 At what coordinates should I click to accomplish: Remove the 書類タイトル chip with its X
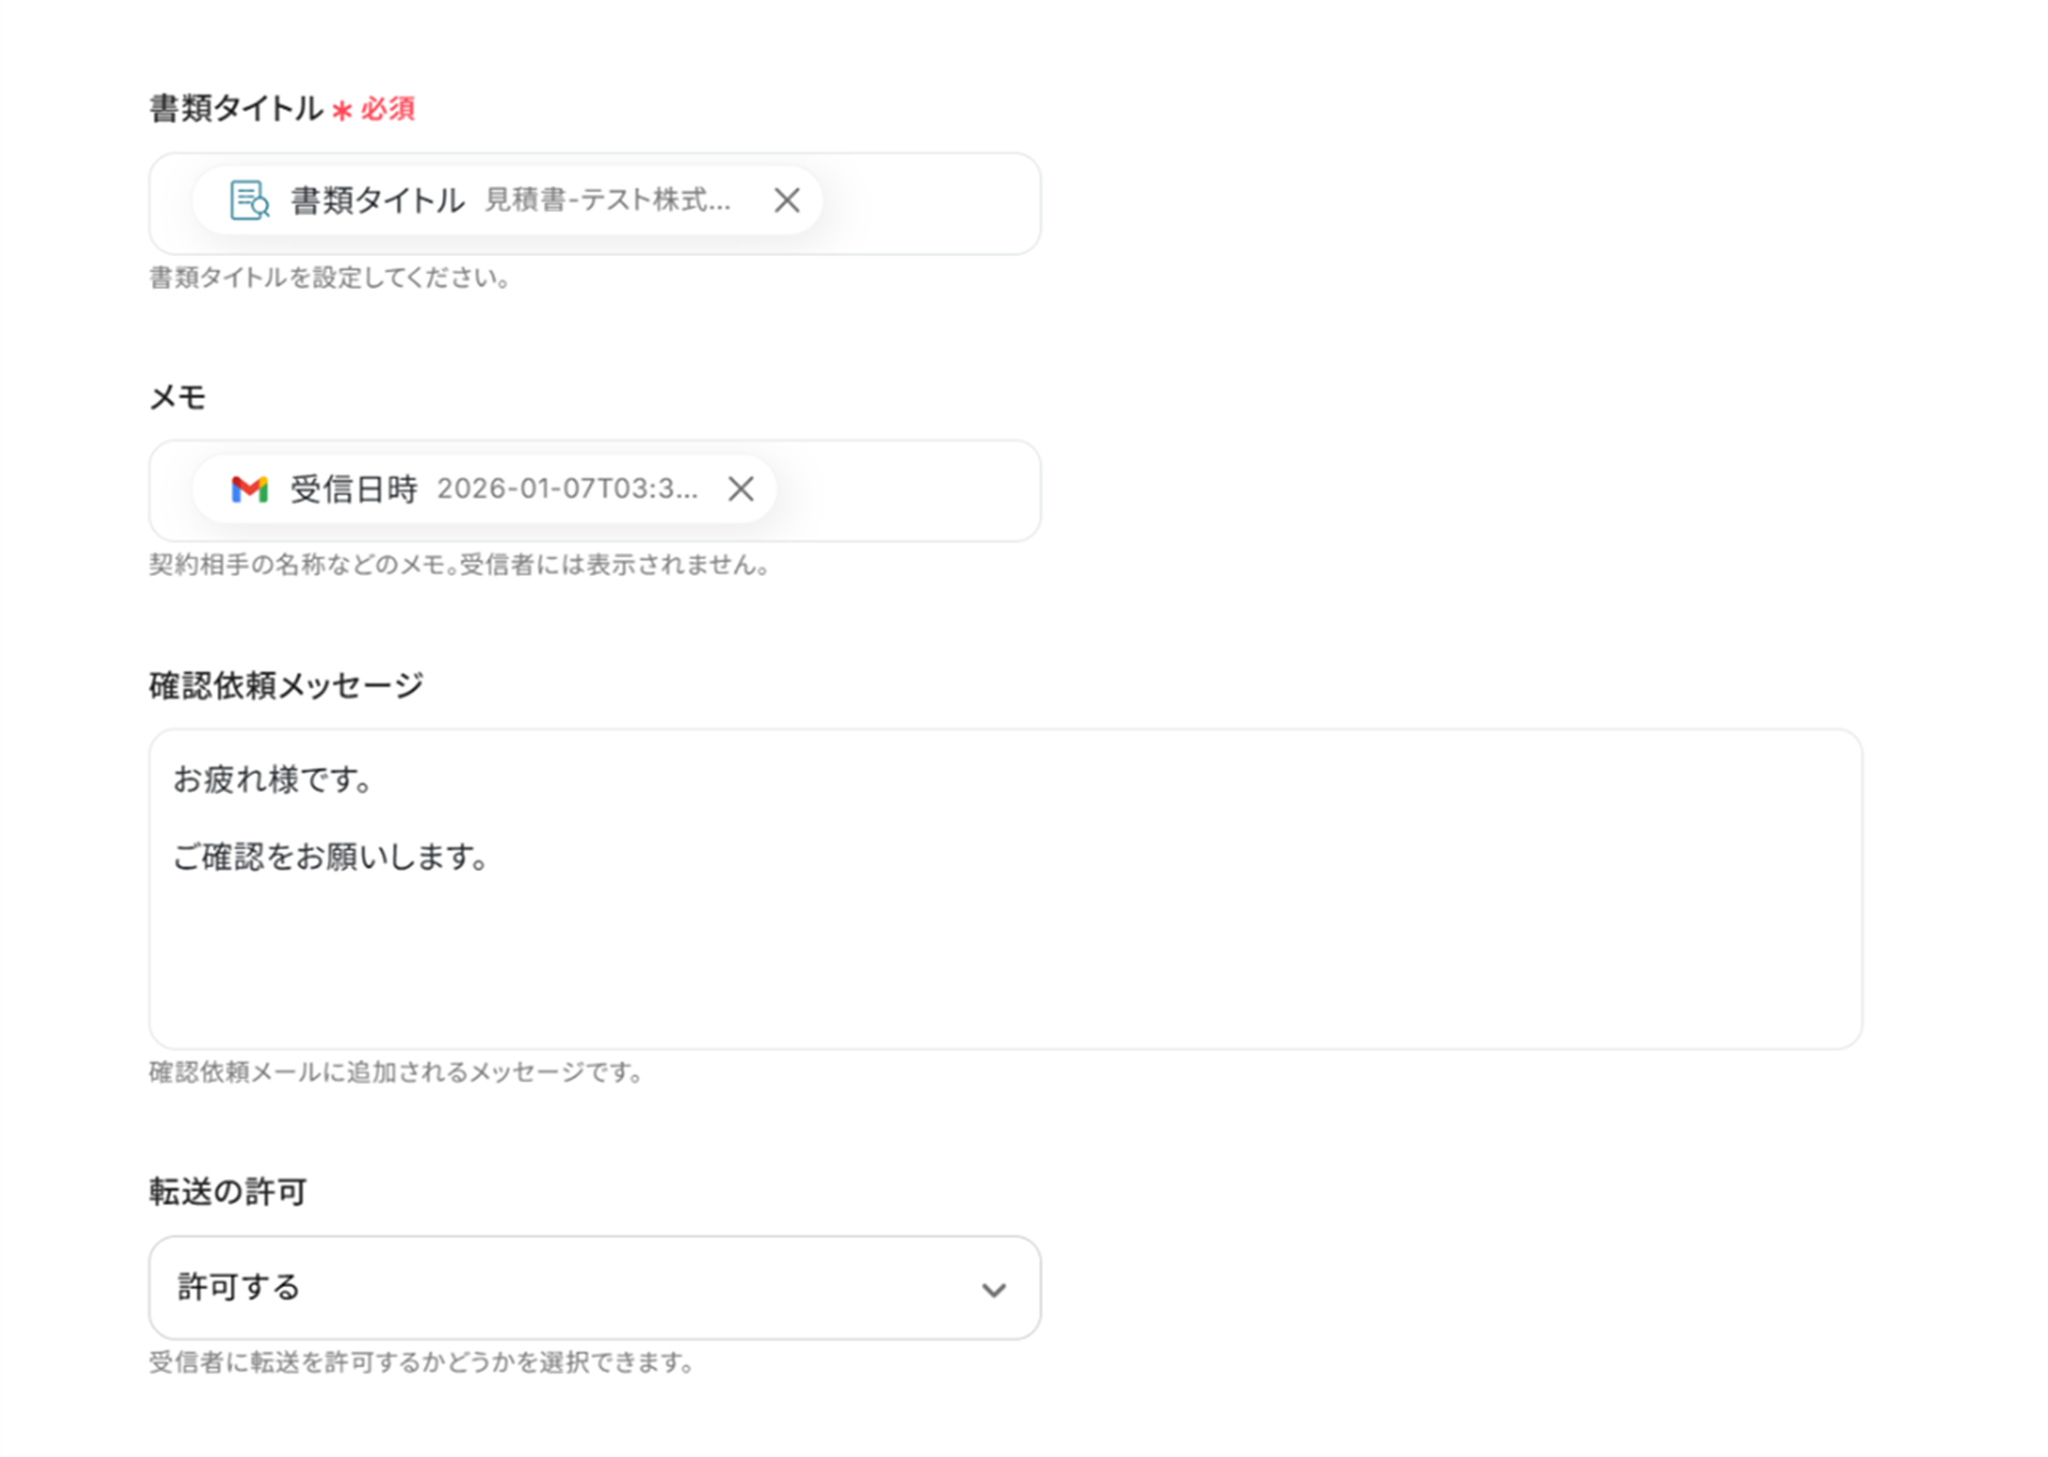click(x=786, y=201)
